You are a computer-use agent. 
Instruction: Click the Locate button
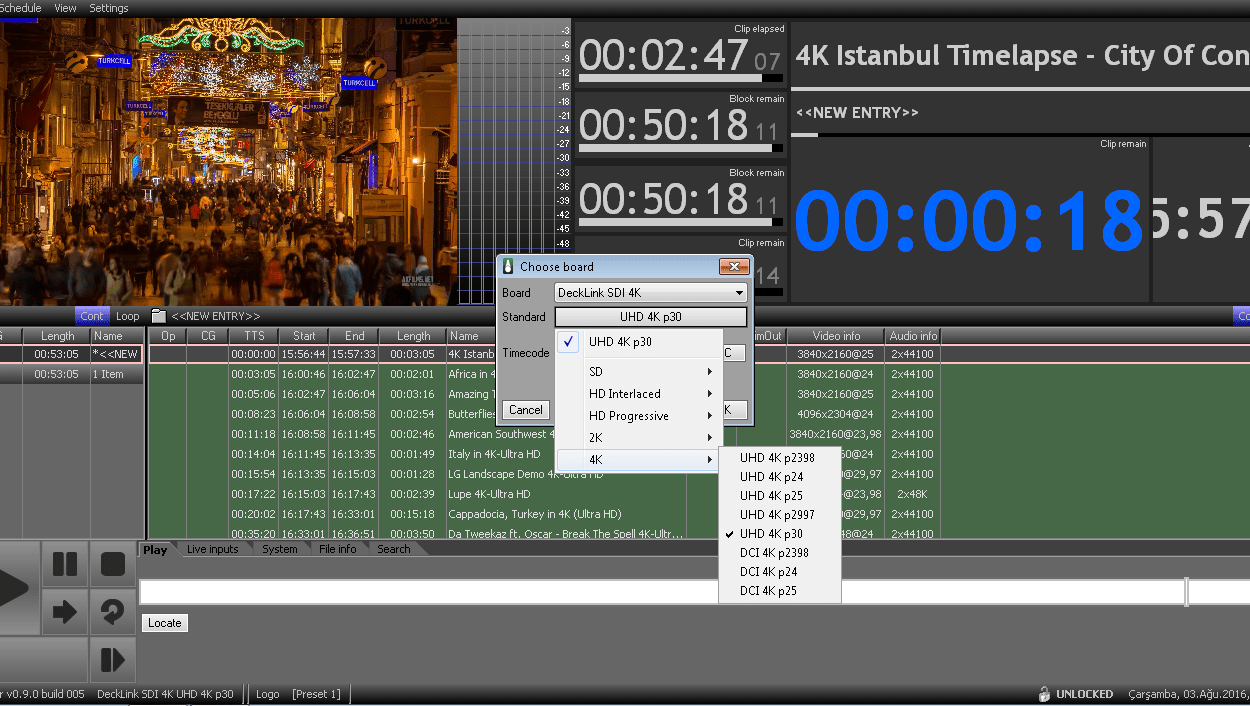[164, 623]
